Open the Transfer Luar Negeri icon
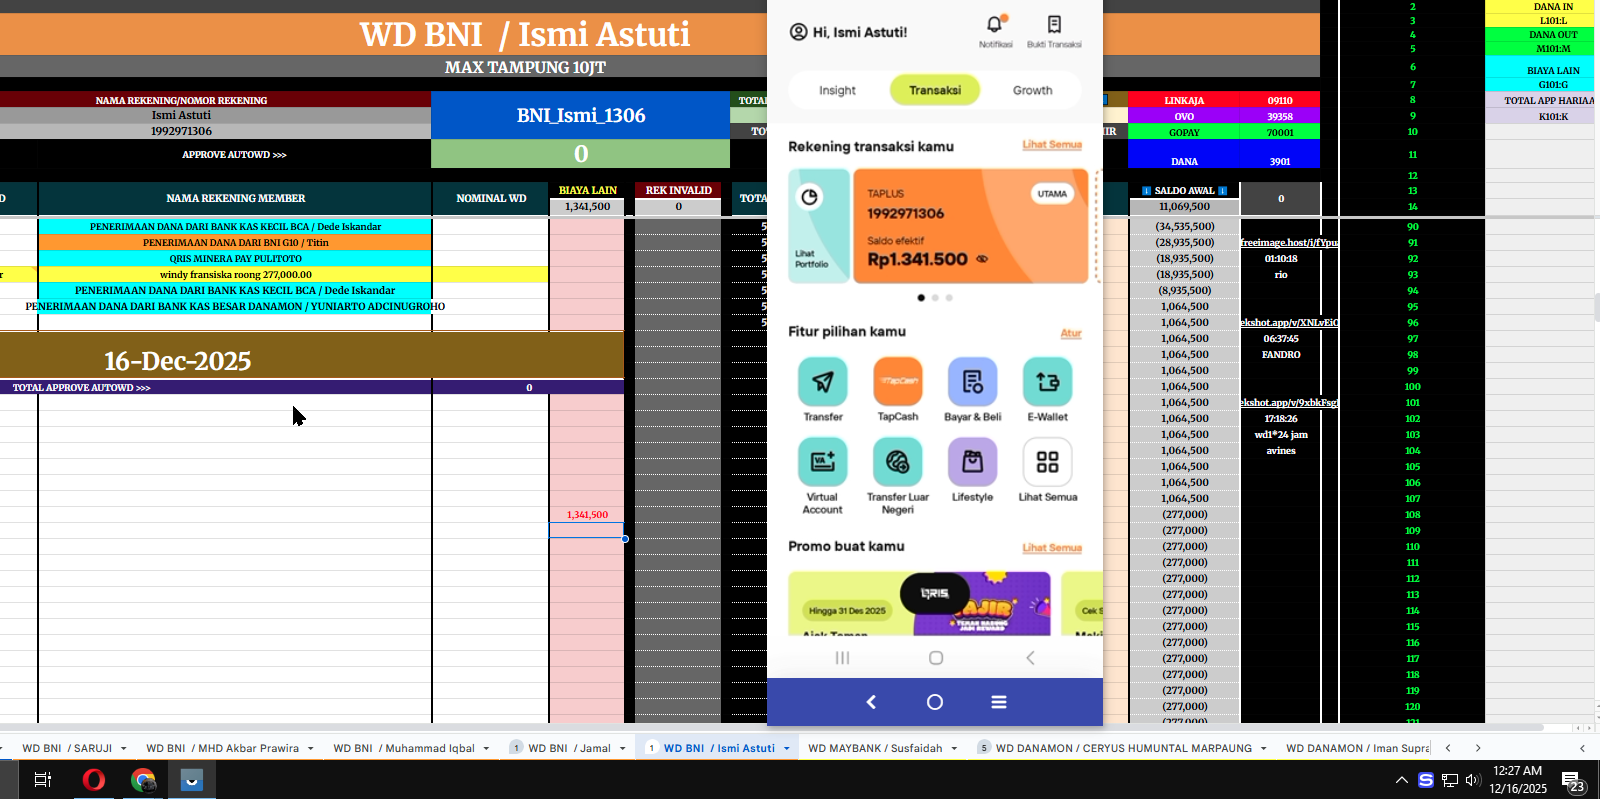The image size is (1600, 799). click(898, 461)
